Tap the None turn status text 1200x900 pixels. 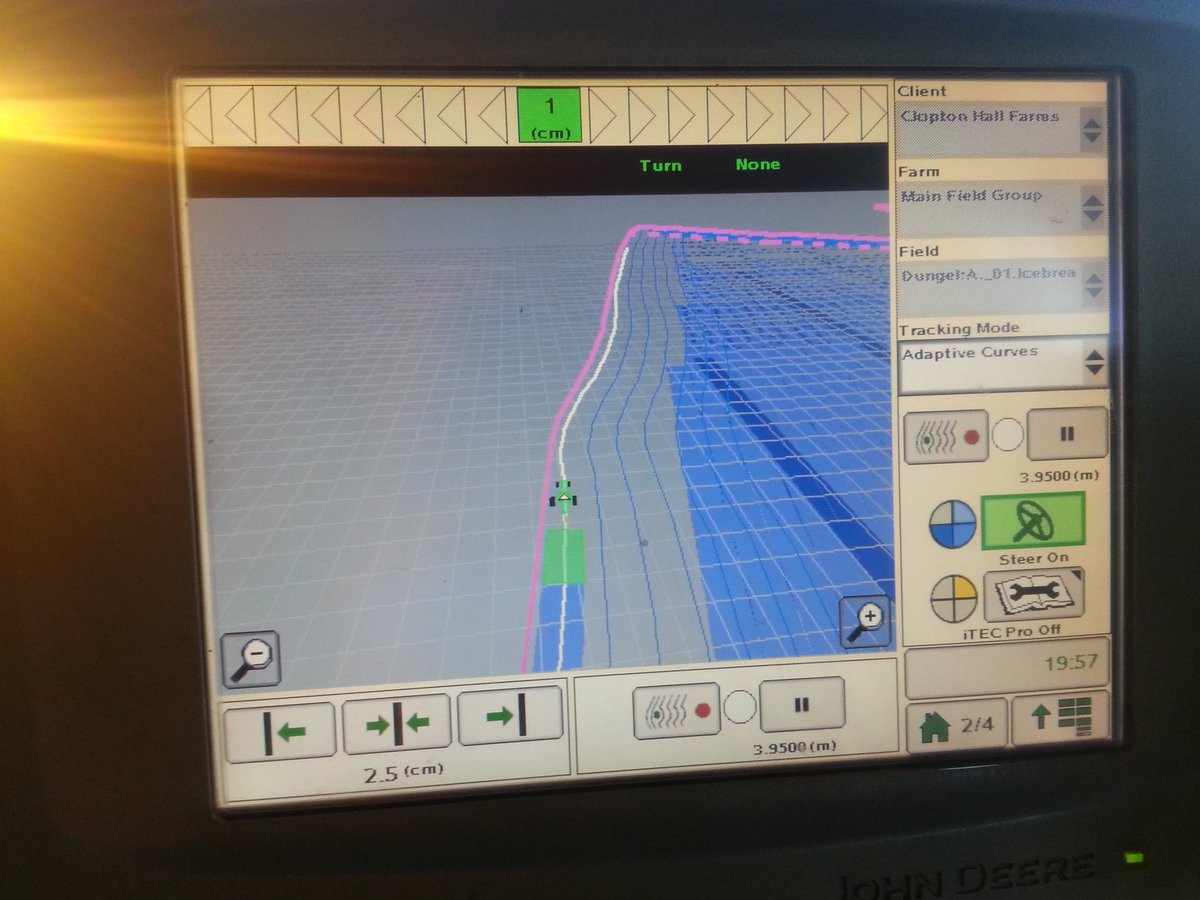click(758, 165)
